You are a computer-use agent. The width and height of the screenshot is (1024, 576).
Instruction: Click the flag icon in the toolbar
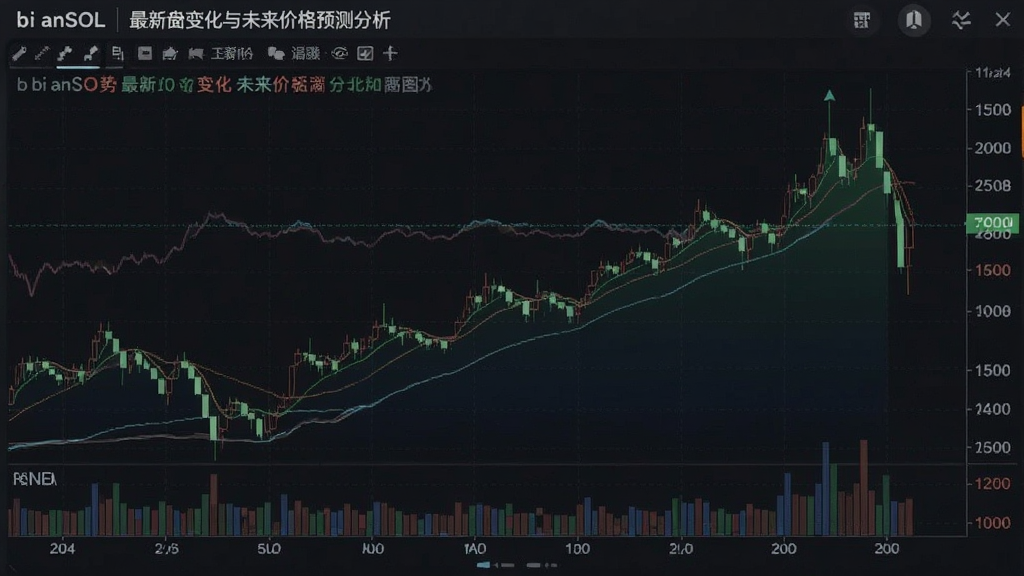coord(195,54)
